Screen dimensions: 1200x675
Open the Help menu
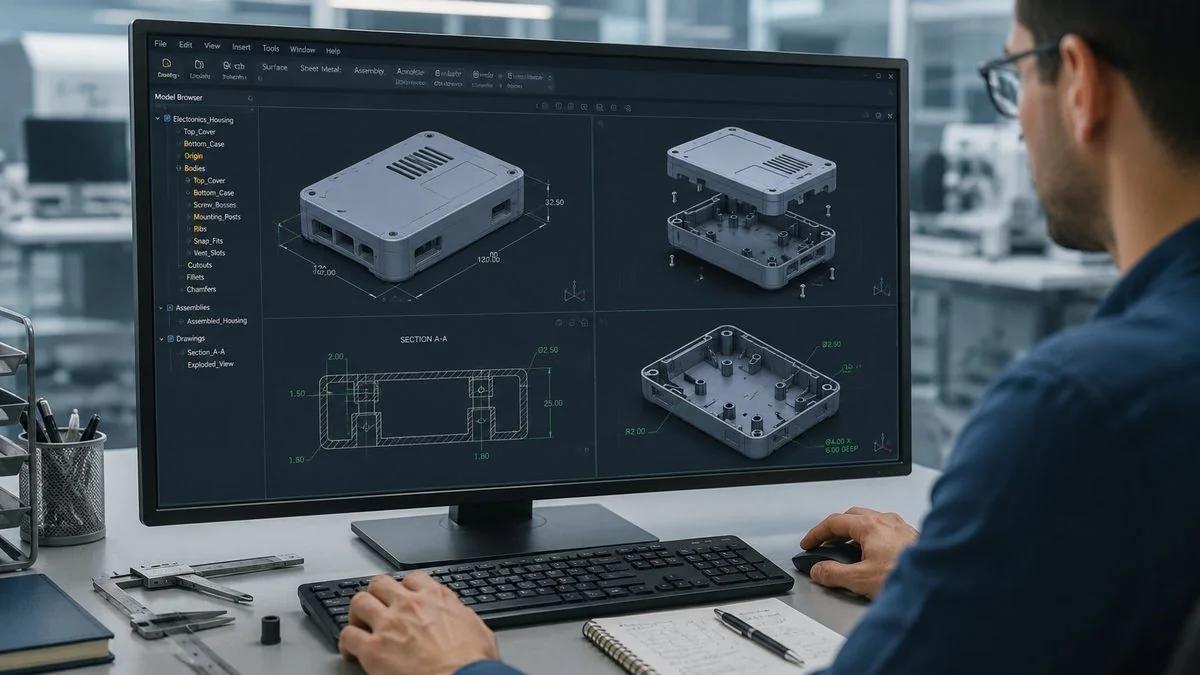pos(333,50)
